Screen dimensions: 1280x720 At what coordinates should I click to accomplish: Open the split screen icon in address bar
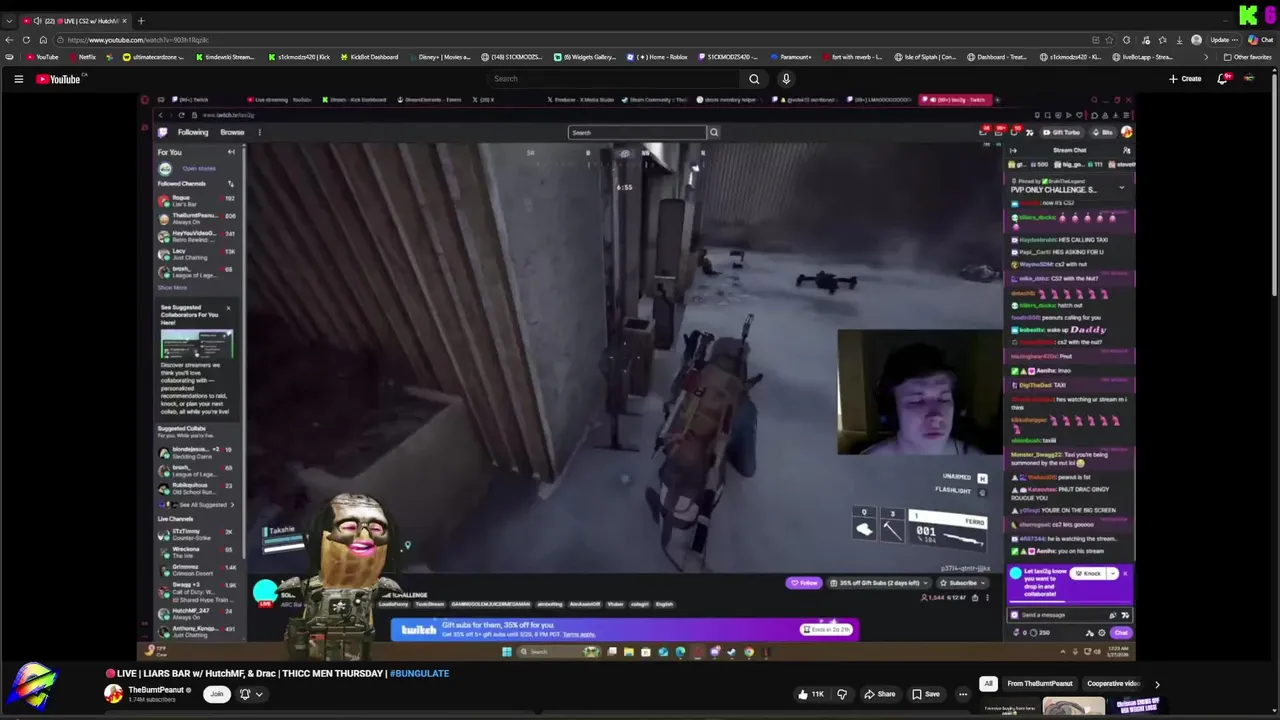click(x=1096, y=40)
